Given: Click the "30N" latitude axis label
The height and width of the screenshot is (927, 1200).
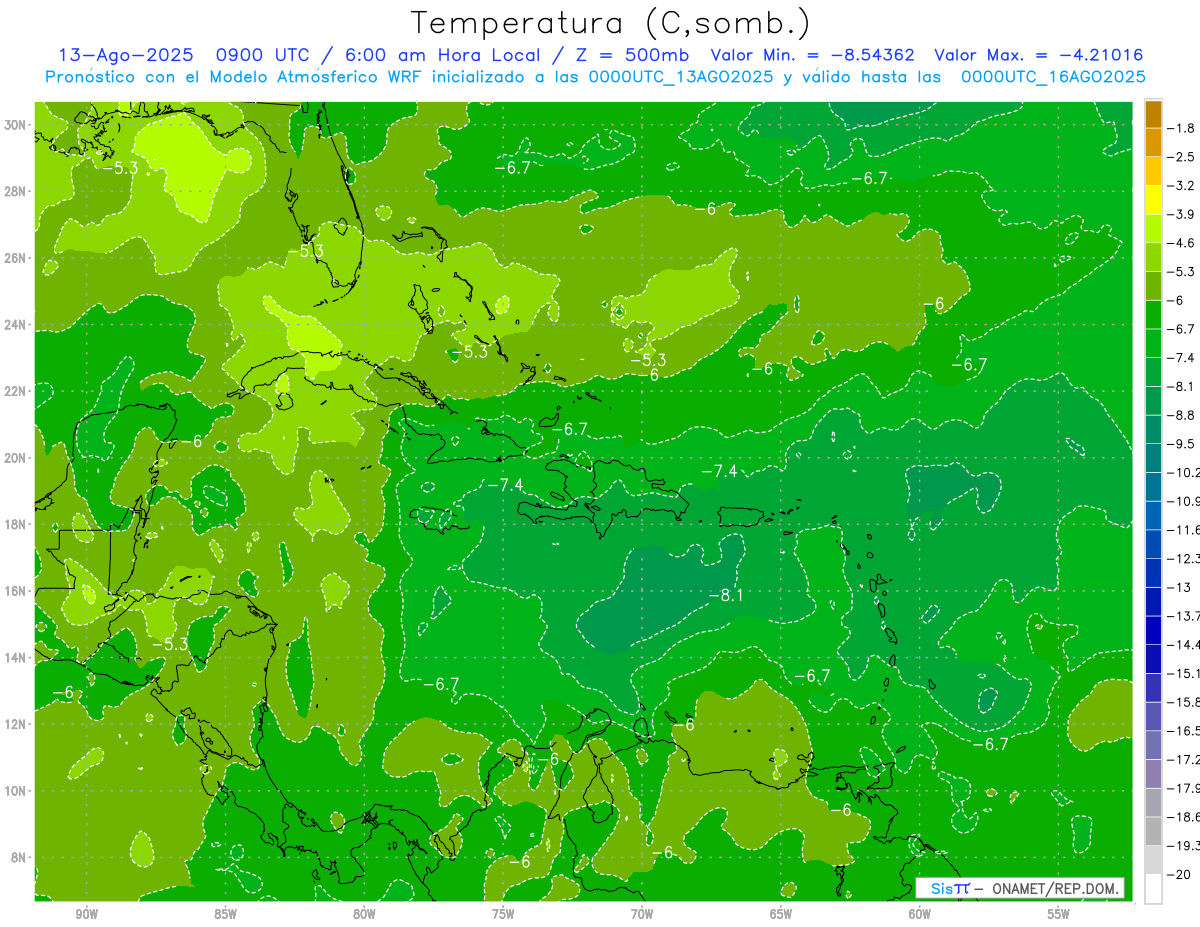Looking at the screenshot, I should point(16,125).
